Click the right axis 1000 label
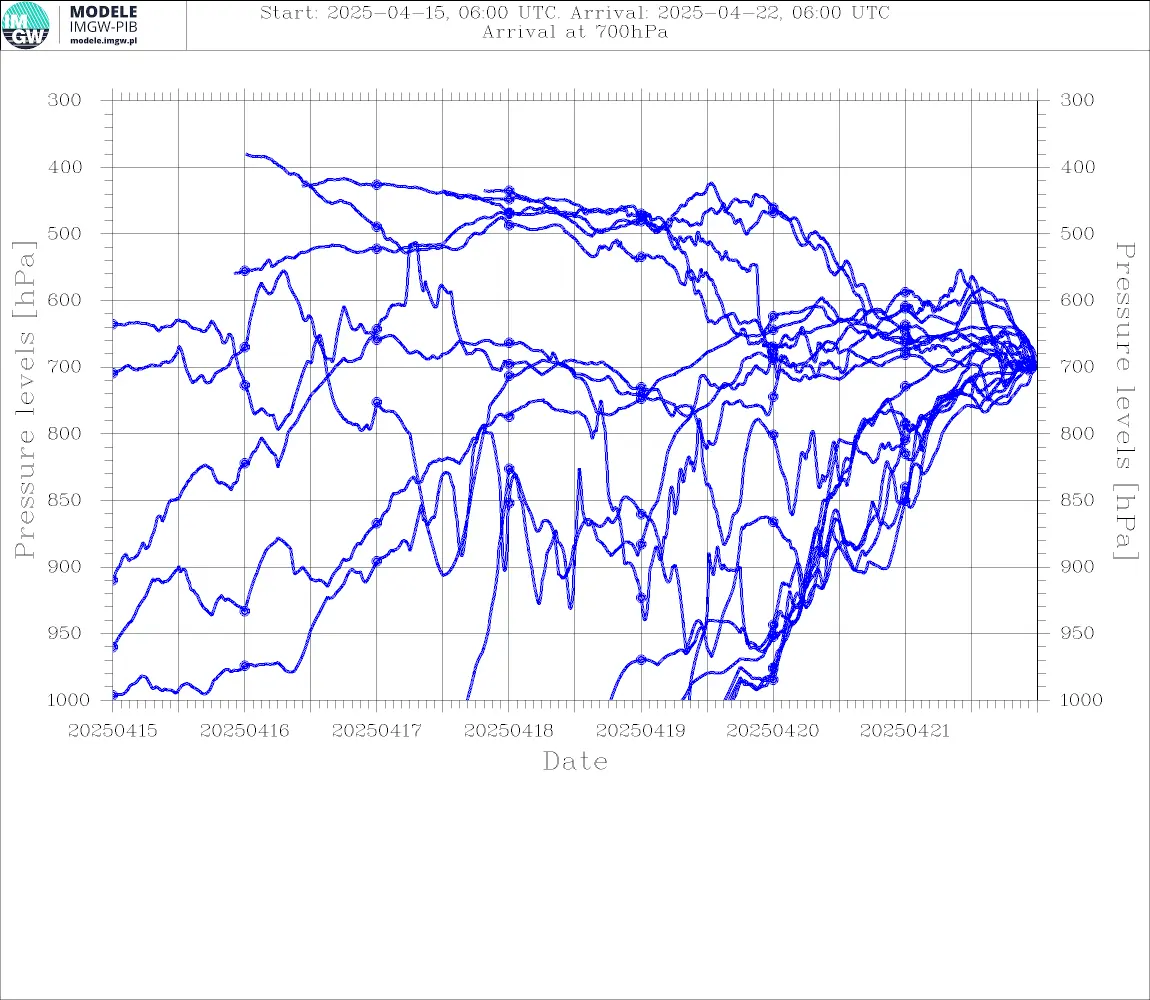 pyautogui.click(x=1081, y=700)
